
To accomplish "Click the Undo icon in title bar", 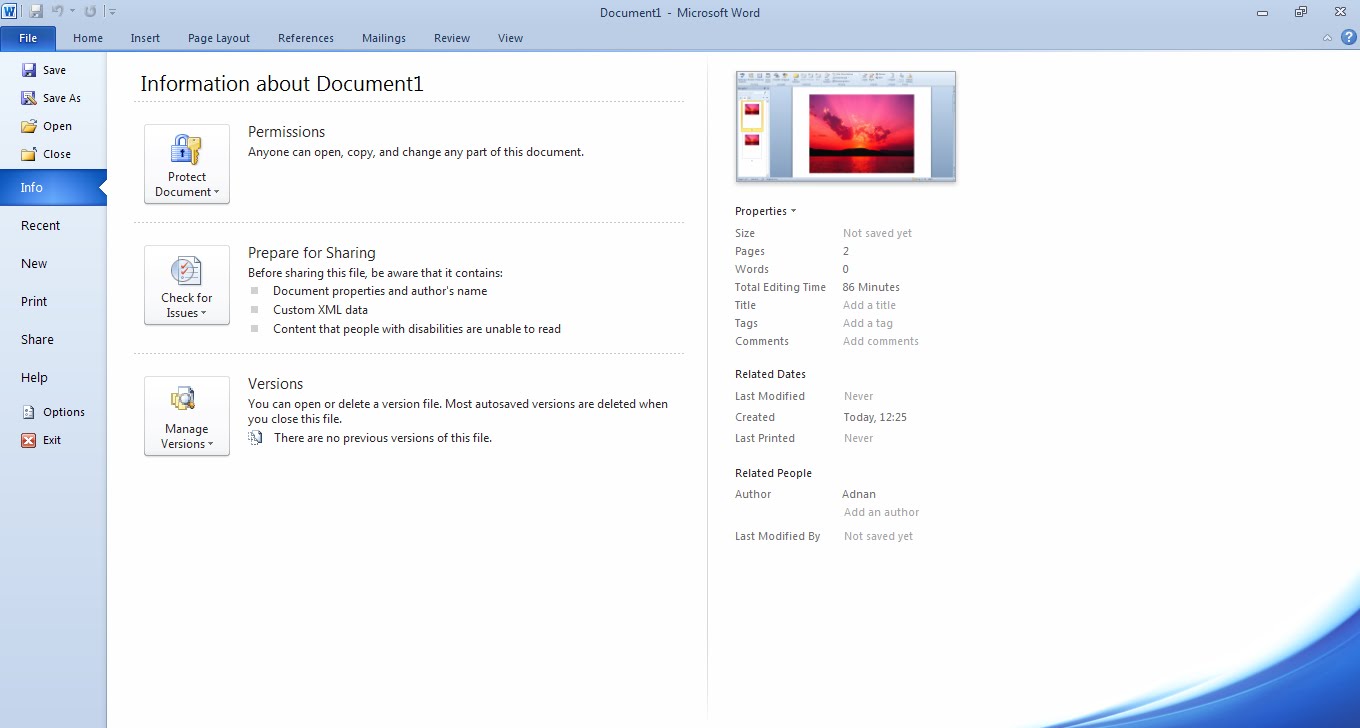I will click(x=57, y=12).
